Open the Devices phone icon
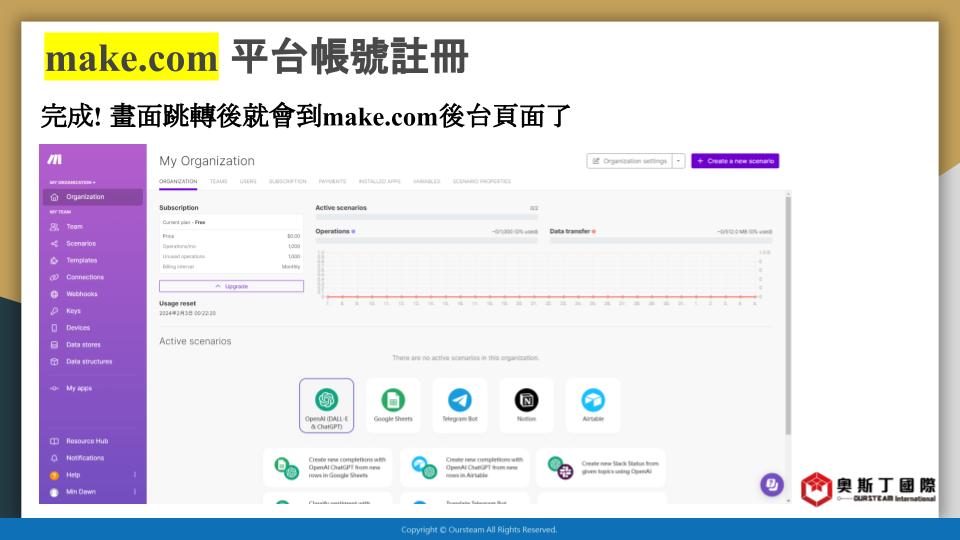The height and width of the screenshot is (540, 960). click(54, 328)
